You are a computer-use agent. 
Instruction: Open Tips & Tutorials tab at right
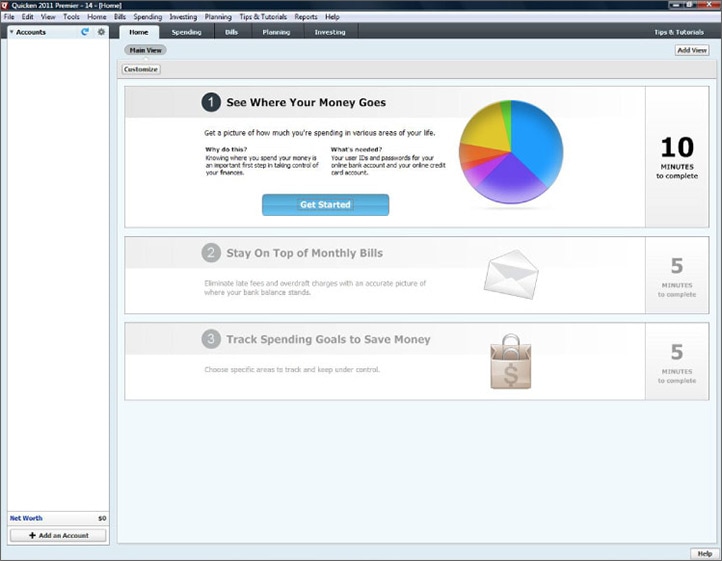679,32
